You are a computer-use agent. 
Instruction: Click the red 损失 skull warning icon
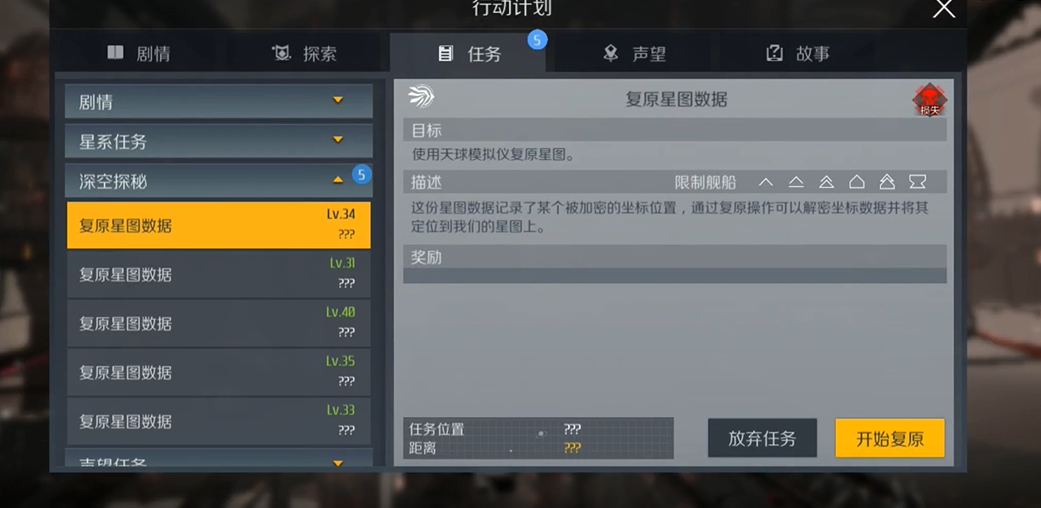929,102
